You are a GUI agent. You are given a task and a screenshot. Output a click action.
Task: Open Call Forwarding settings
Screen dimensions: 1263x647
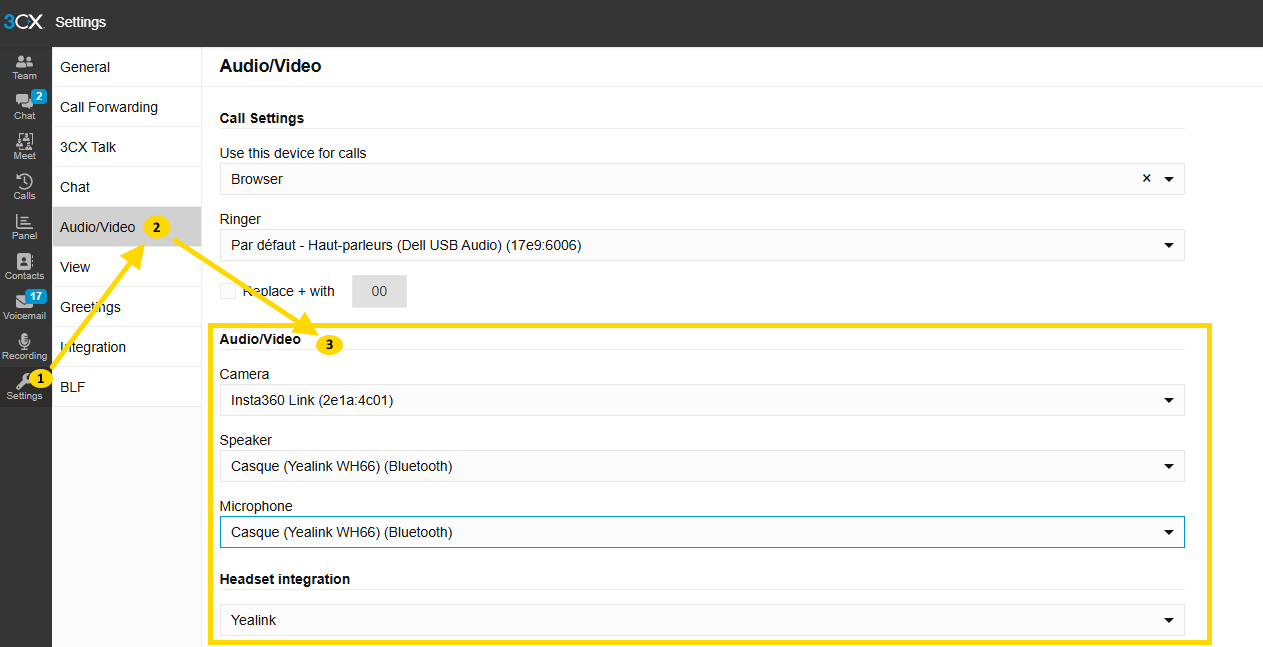[x=127, y=107]
